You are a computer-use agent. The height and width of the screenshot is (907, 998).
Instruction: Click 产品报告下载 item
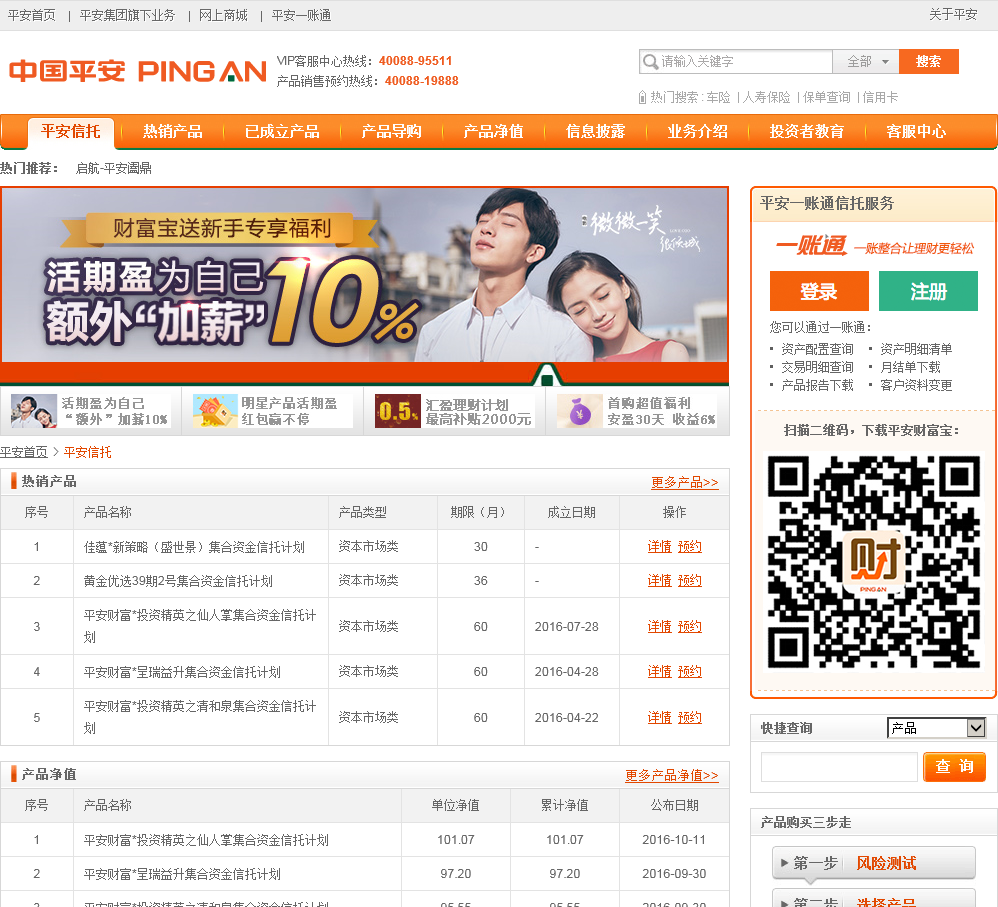coord(817,385)
